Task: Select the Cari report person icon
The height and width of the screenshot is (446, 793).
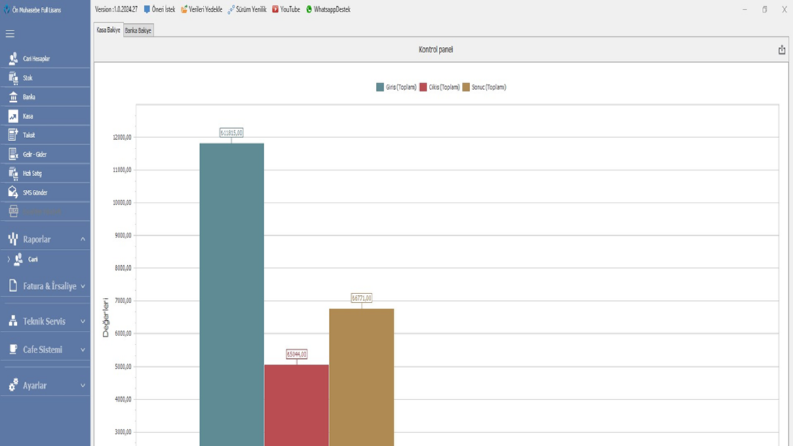Action: coord(18,259)
